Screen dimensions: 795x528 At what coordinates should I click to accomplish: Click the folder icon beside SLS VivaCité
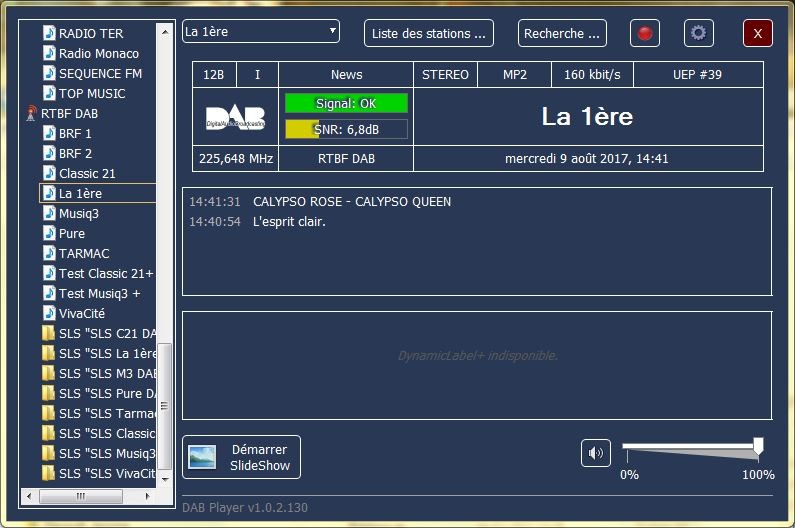click(x=48, y=474)
